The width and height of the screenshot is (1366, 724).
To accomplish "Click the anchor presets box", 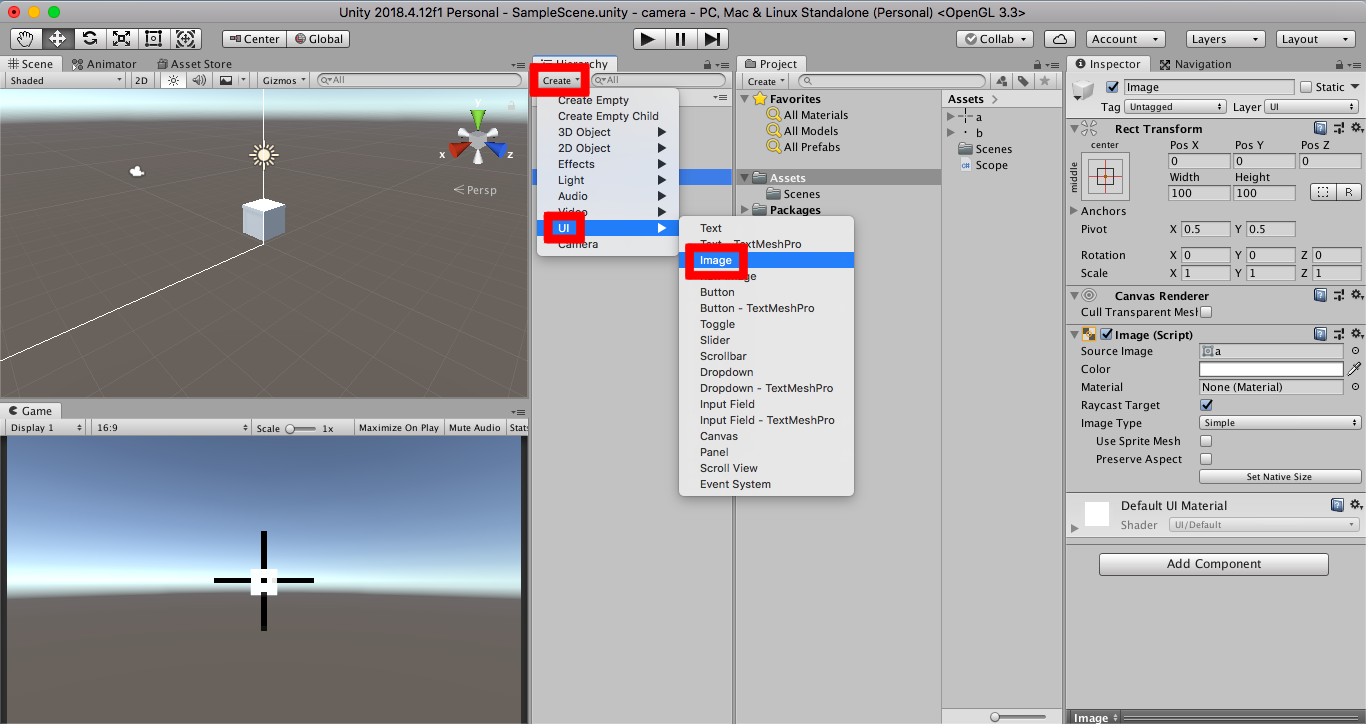I will [x=1105, y=176].
